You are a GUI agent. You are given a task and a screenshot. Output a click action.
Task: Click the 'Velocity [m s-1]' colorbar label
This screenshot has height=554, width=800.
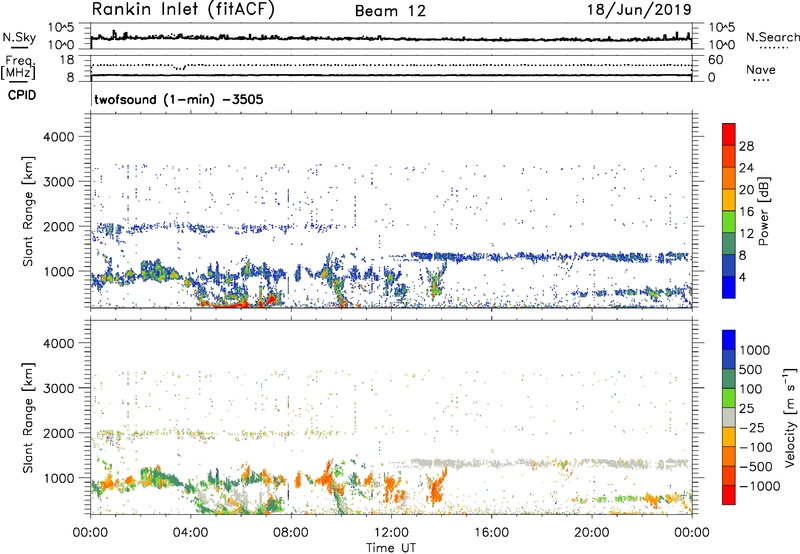790,417
